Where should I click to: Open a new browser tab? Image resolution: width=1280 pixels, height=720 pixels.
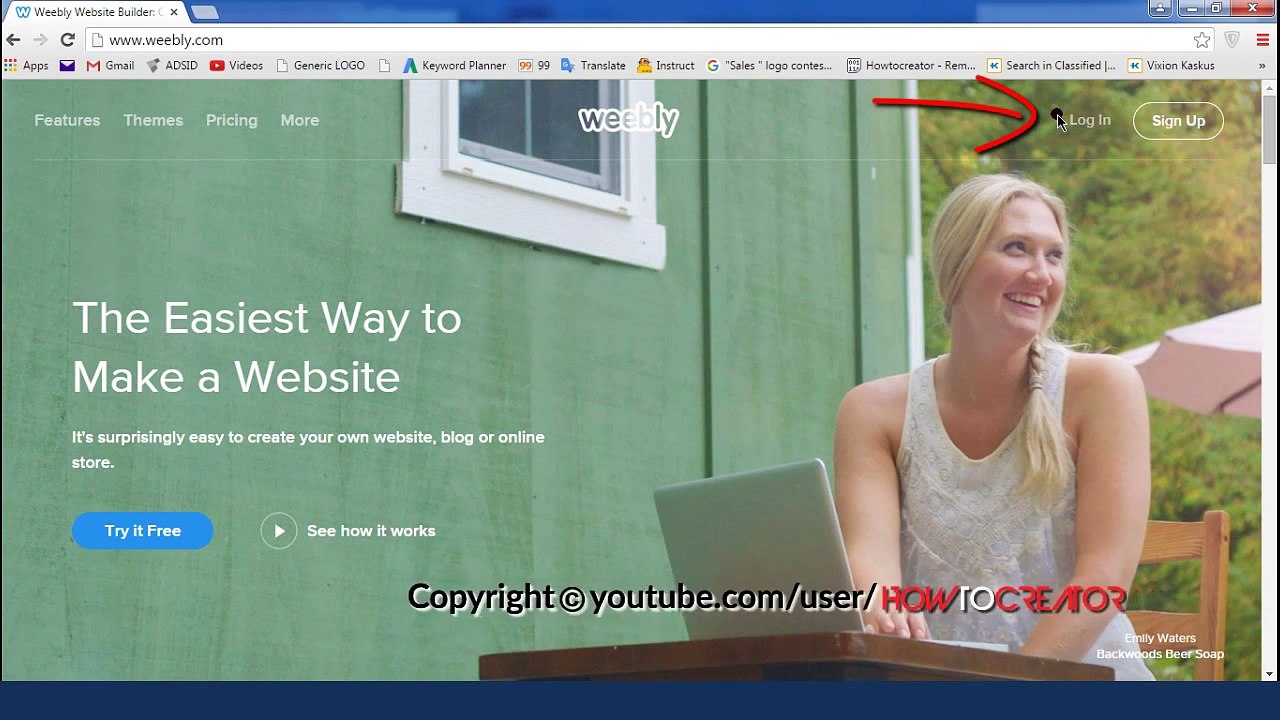[x=205, y=12]
